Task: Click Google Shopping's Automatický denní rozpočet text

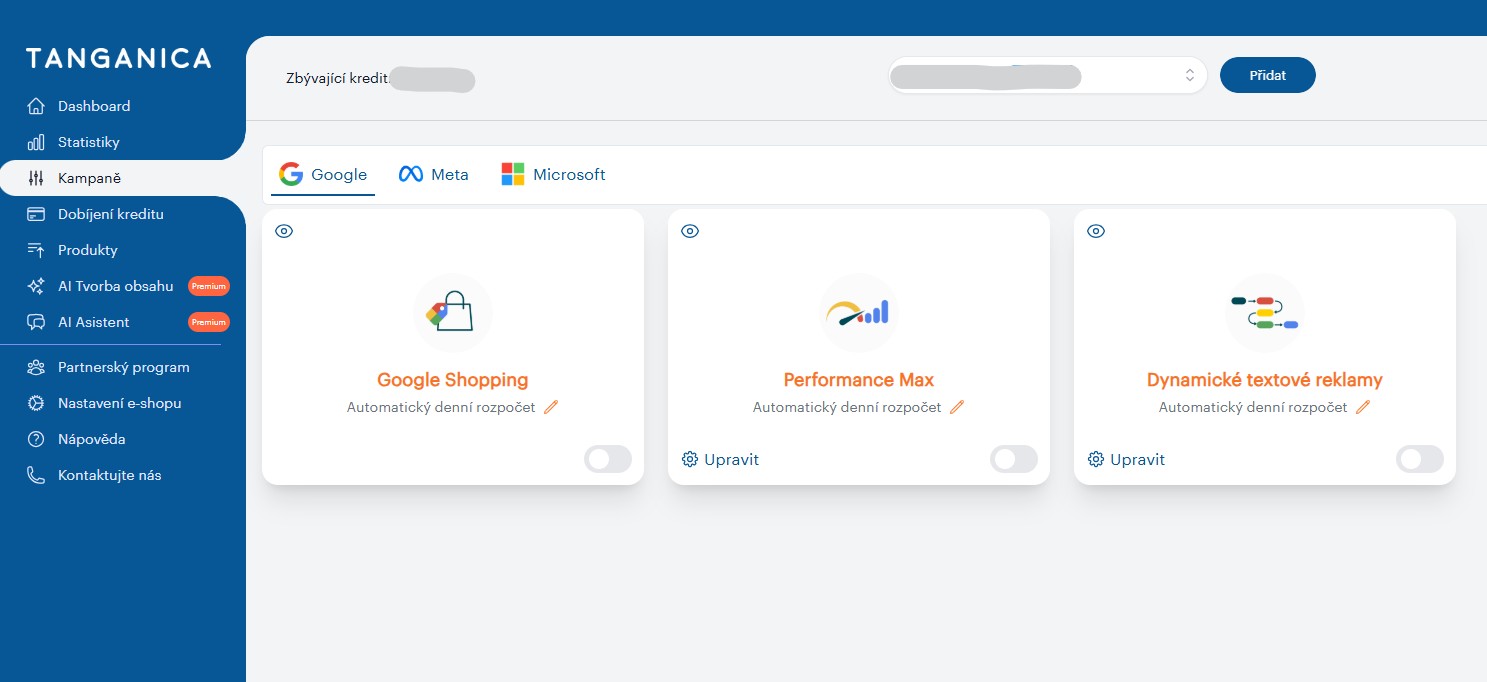Action: pos(441,407)
